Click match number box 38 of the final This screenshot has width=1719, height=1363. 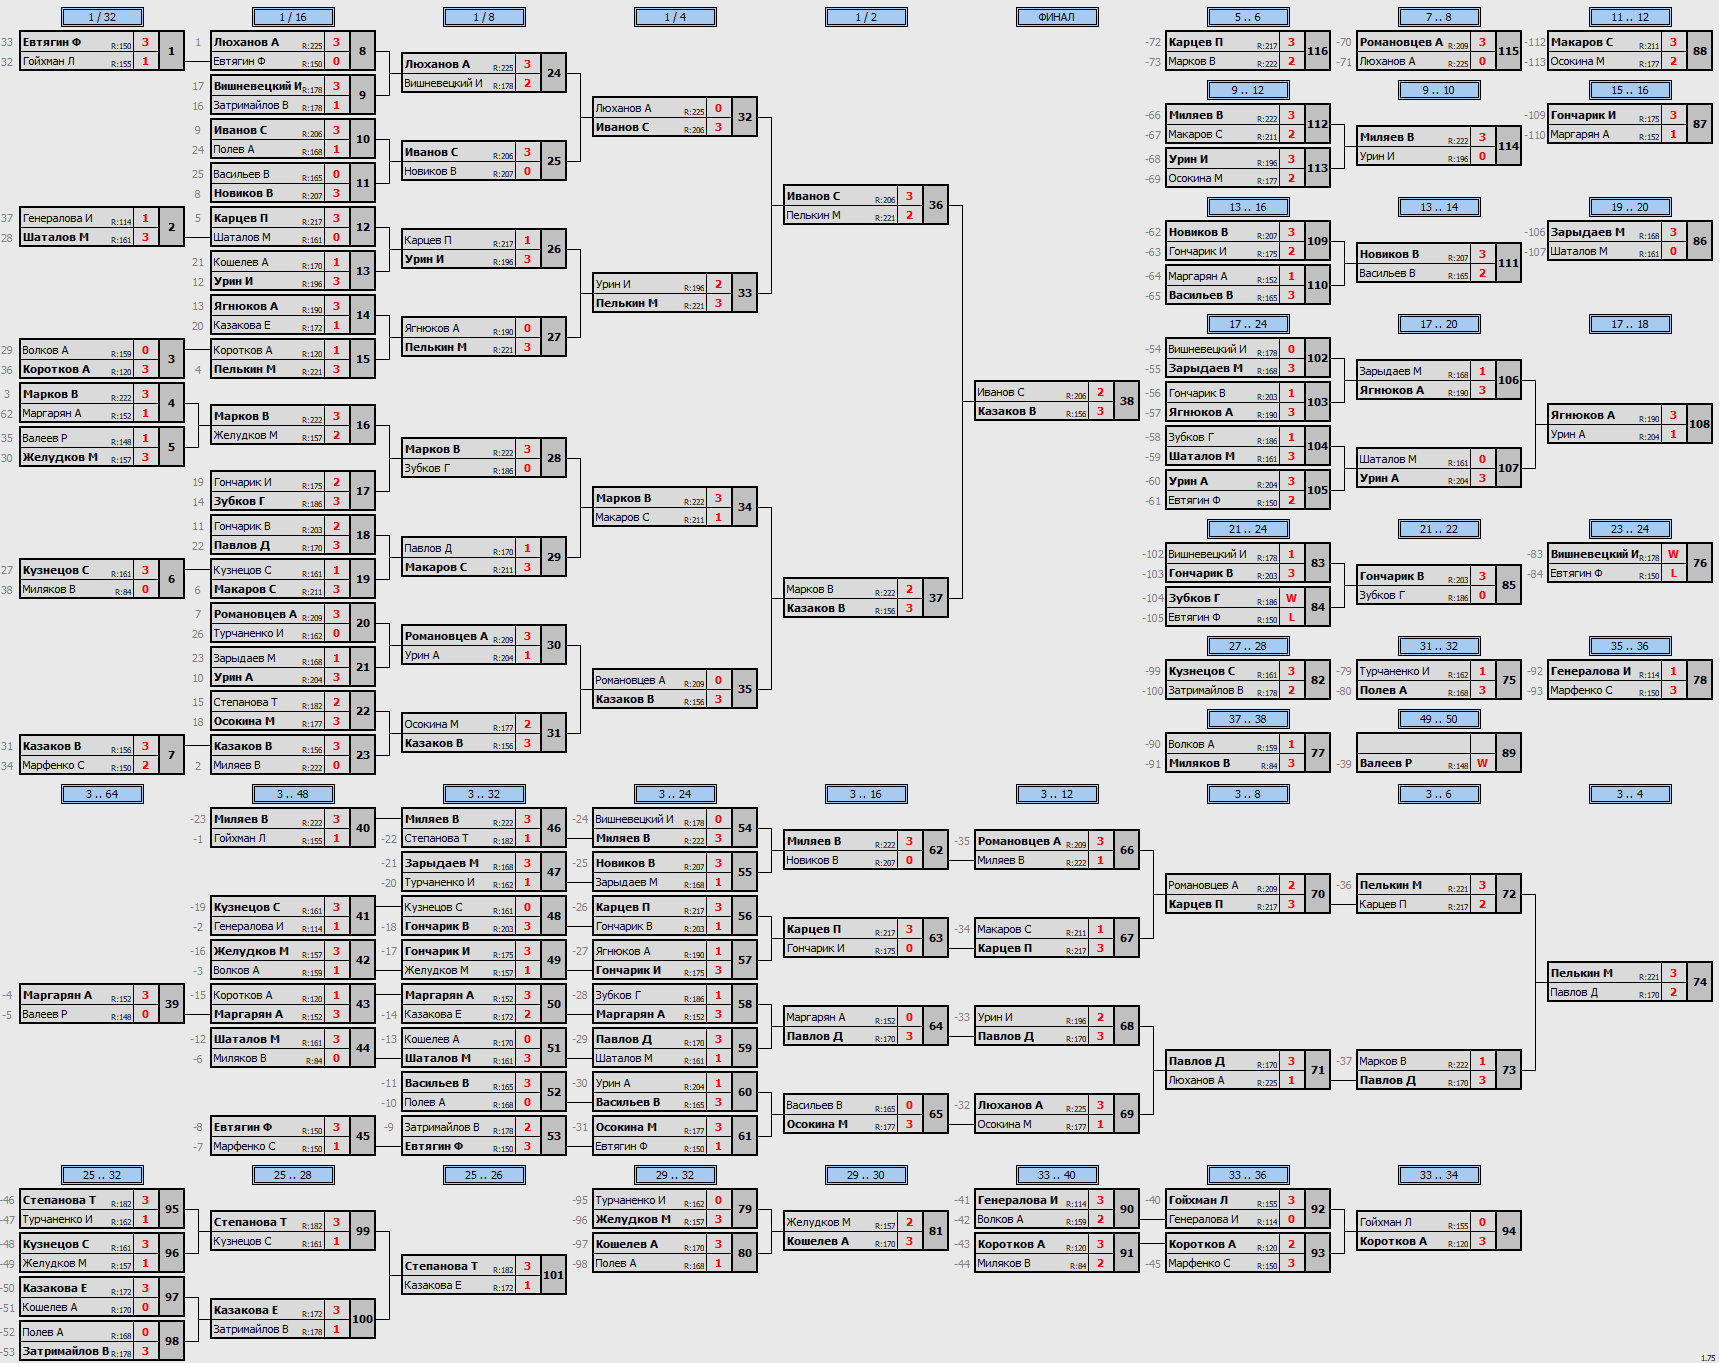tap(1127, 401)
